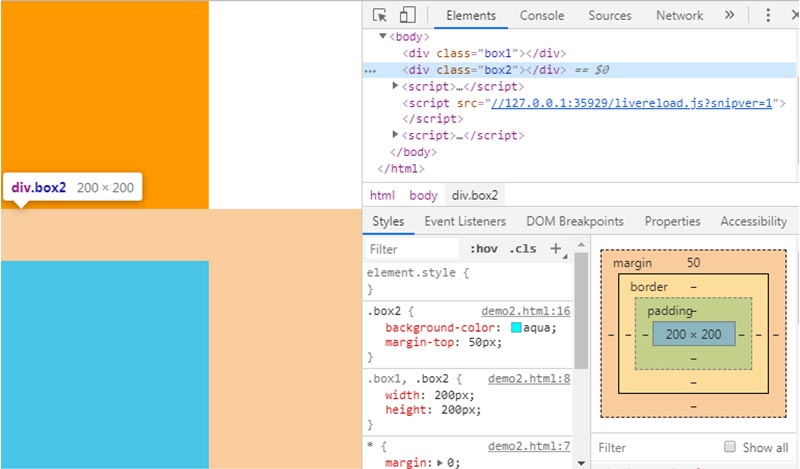Click the background-color property name
This screenshot has height=469, width=800.
(440, 328)
